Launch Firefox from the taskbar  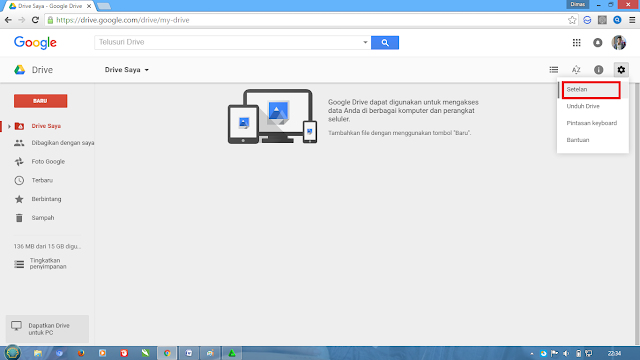[x=81, y=353]
